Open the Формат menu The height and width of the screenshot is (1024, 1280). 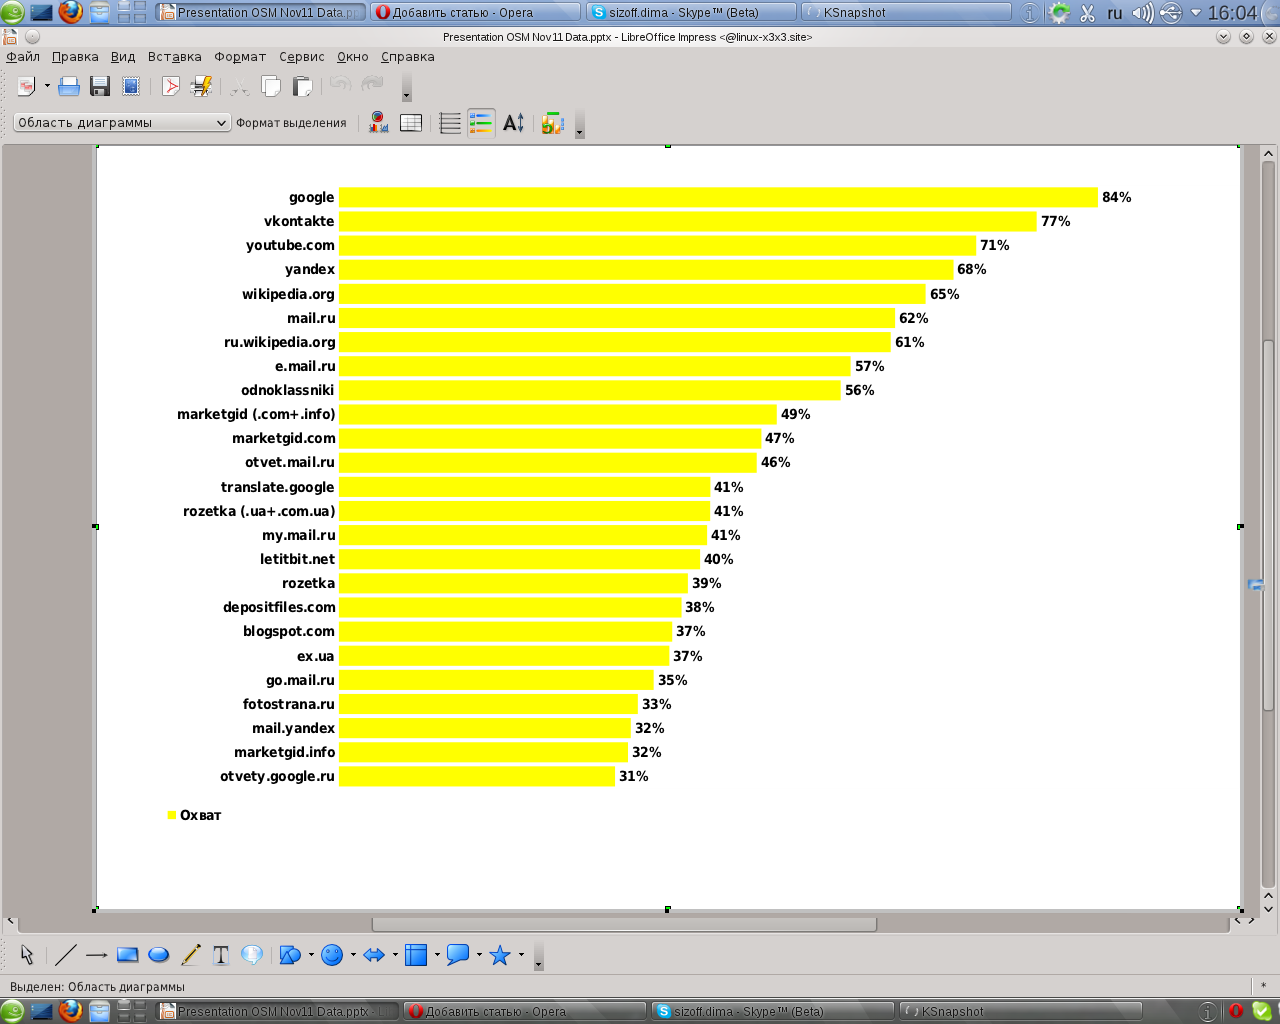240,57
